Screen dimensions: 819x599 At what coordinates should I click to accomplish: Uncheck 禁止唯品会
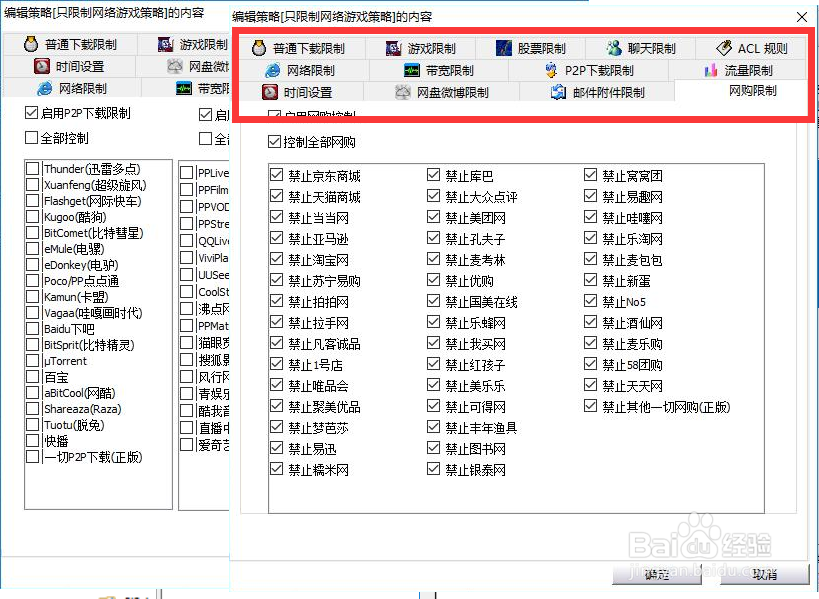[276, 385]
